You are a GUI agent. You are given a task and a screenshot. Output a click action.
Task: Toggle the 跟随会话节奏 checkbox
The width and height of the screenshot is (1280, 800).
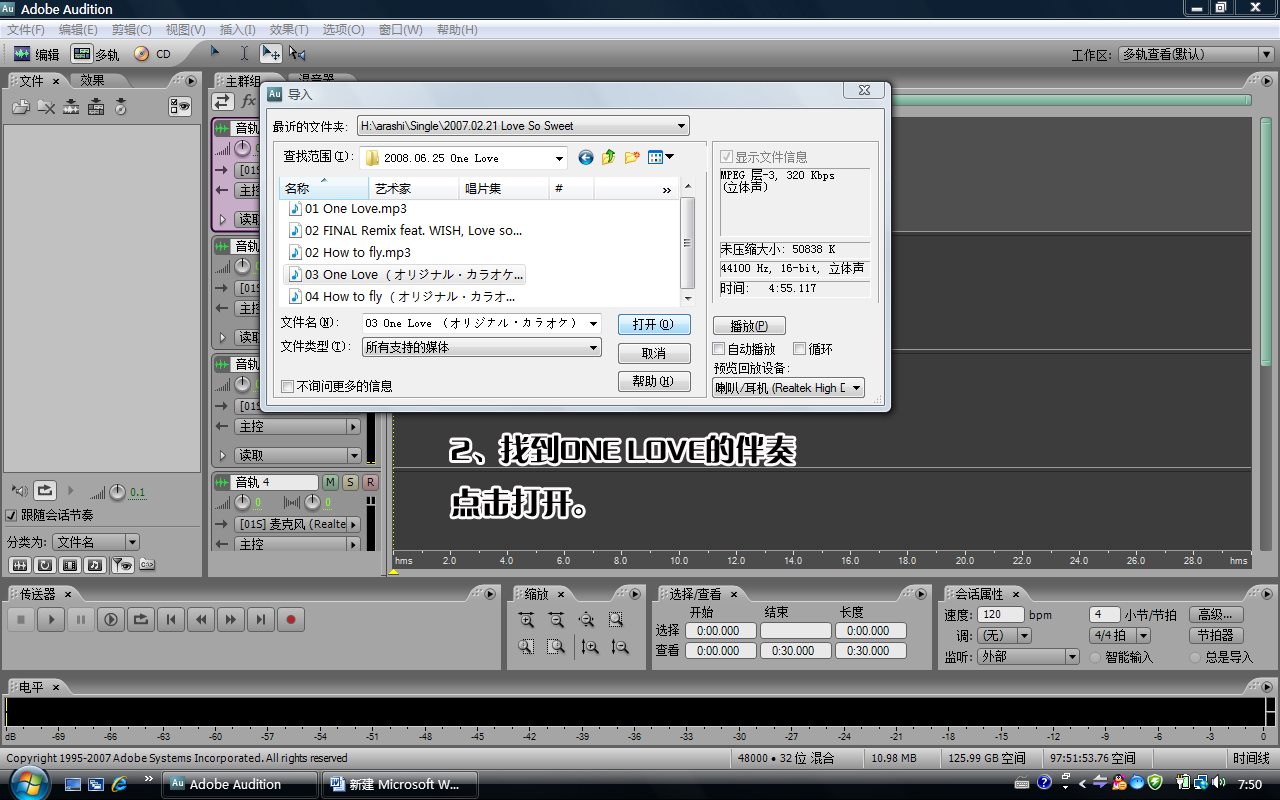coord(11,516)
